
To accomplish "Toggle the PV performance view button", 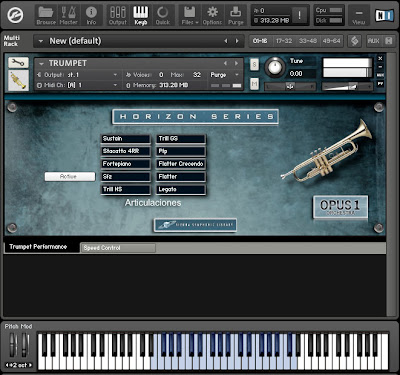I will click(x=380, y=84).
